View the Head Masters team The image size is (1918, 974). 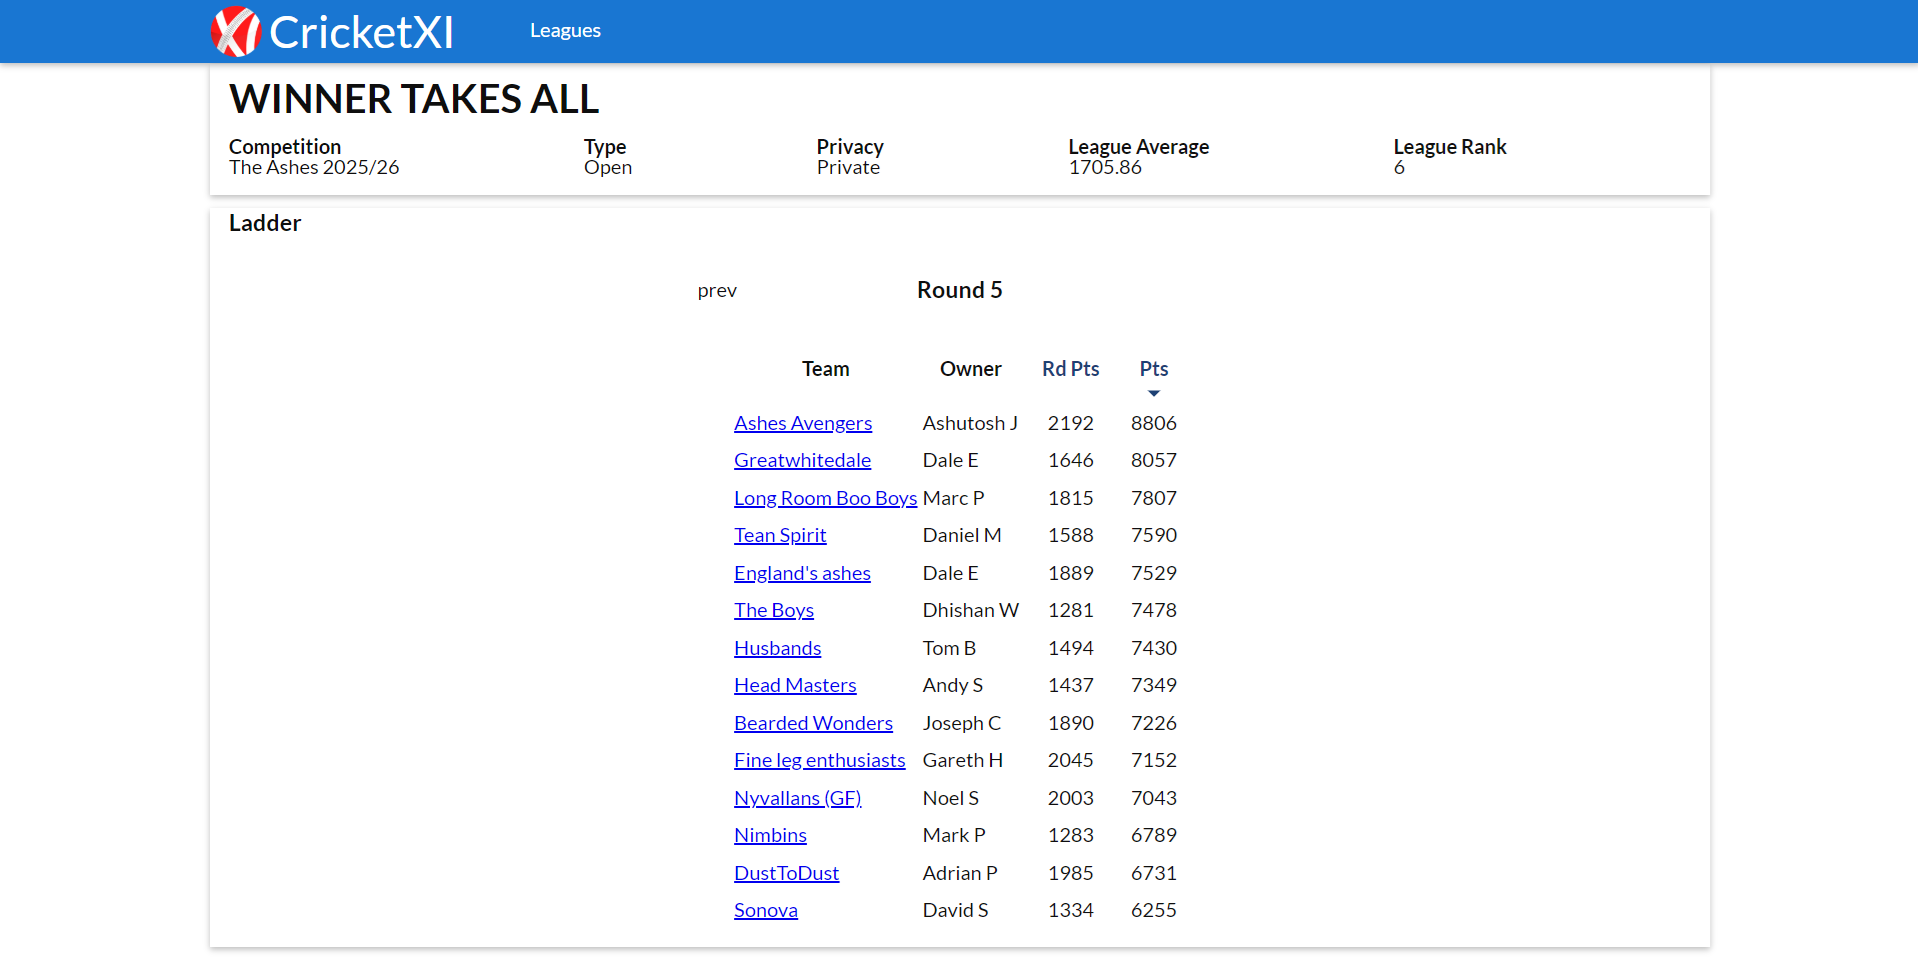[795, 685]
